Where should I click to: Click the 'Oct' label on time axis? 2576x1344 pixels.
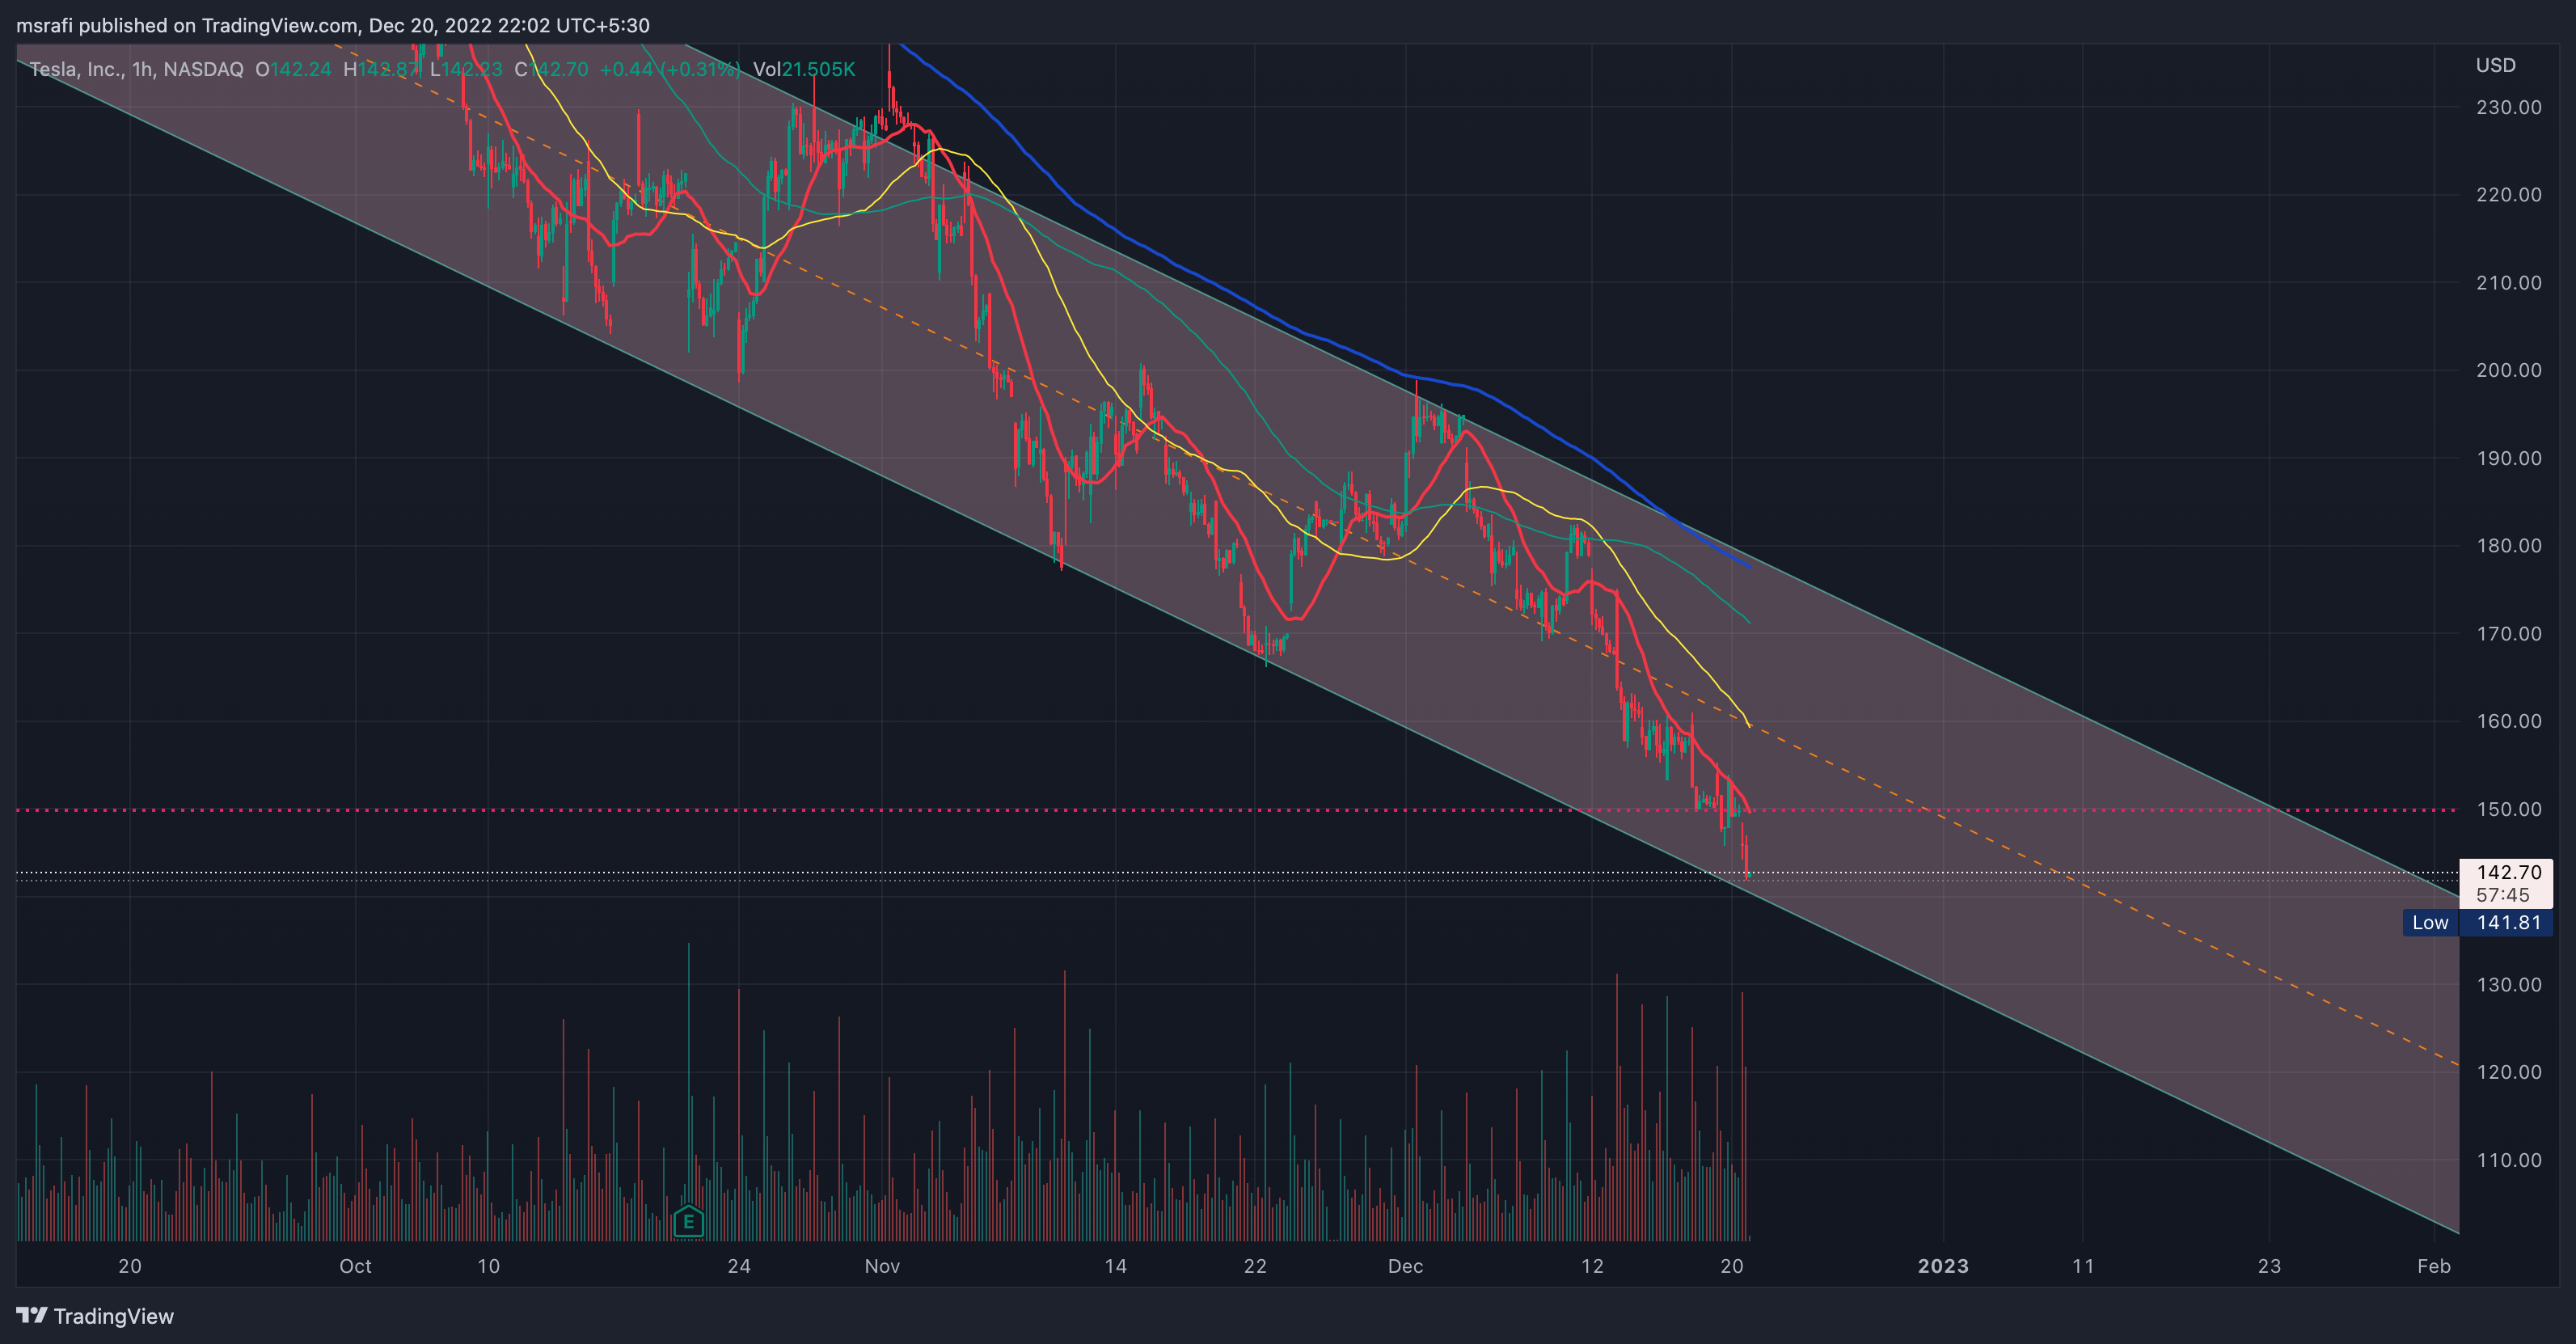tap(355, 1266)
